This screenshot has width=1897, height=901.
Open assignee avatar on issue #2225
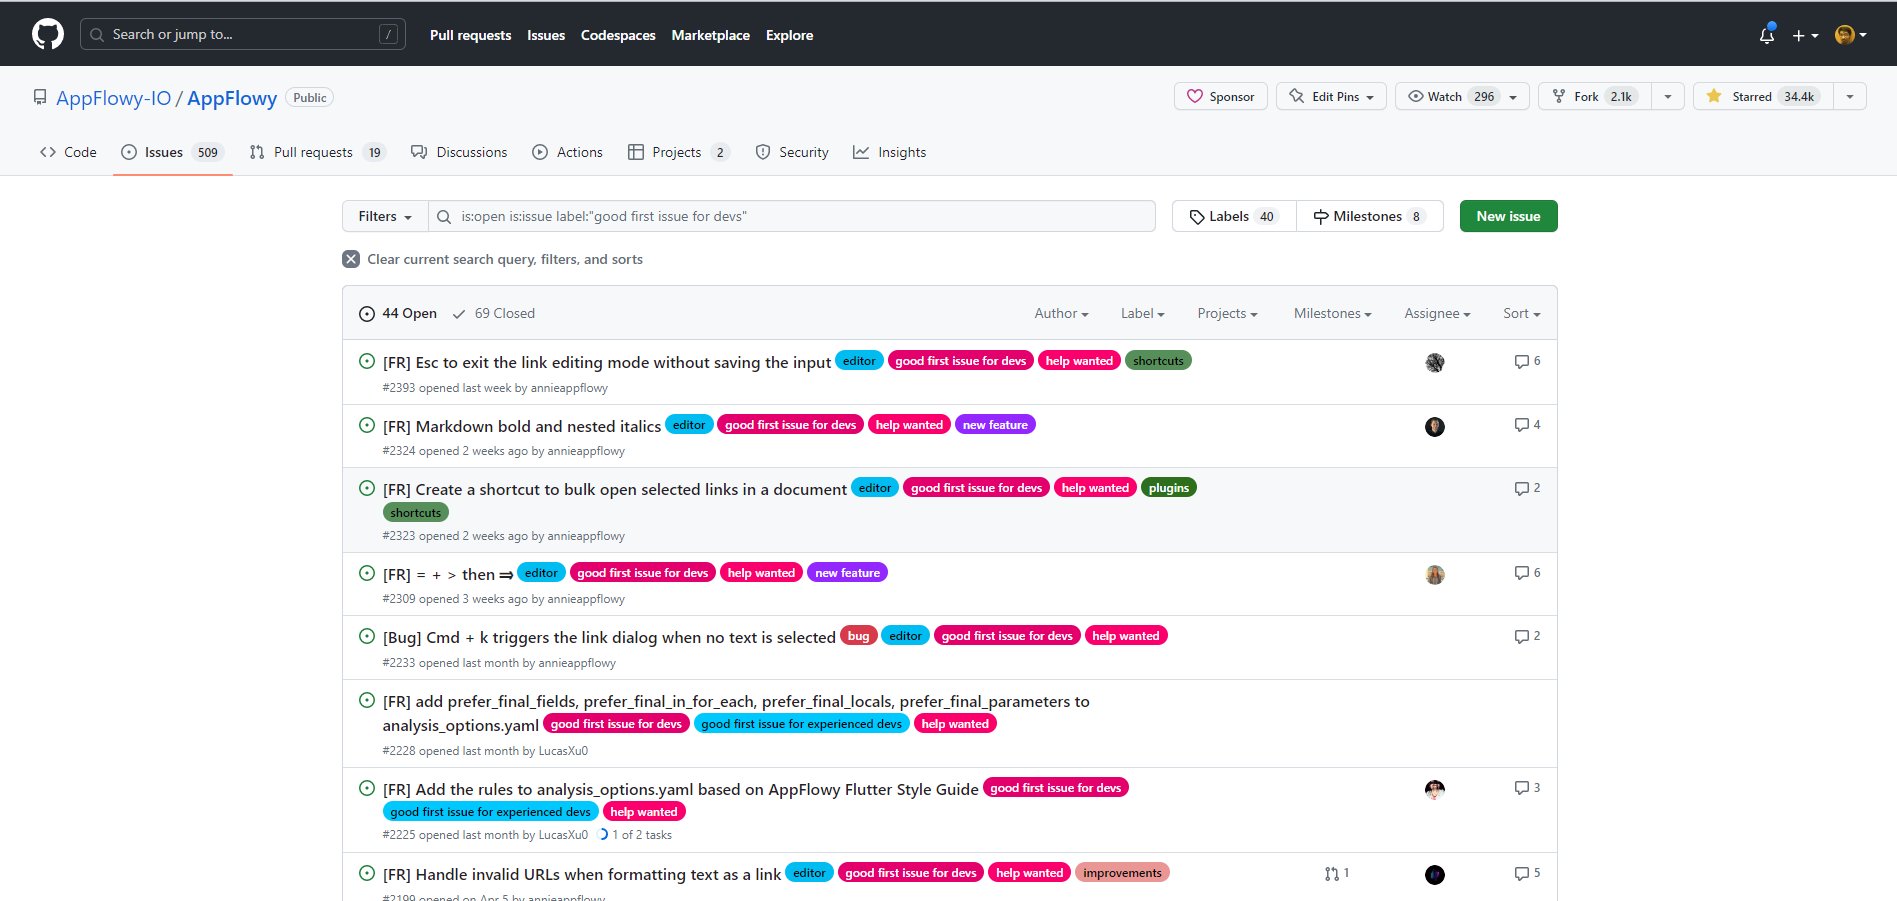(1435, 789)
